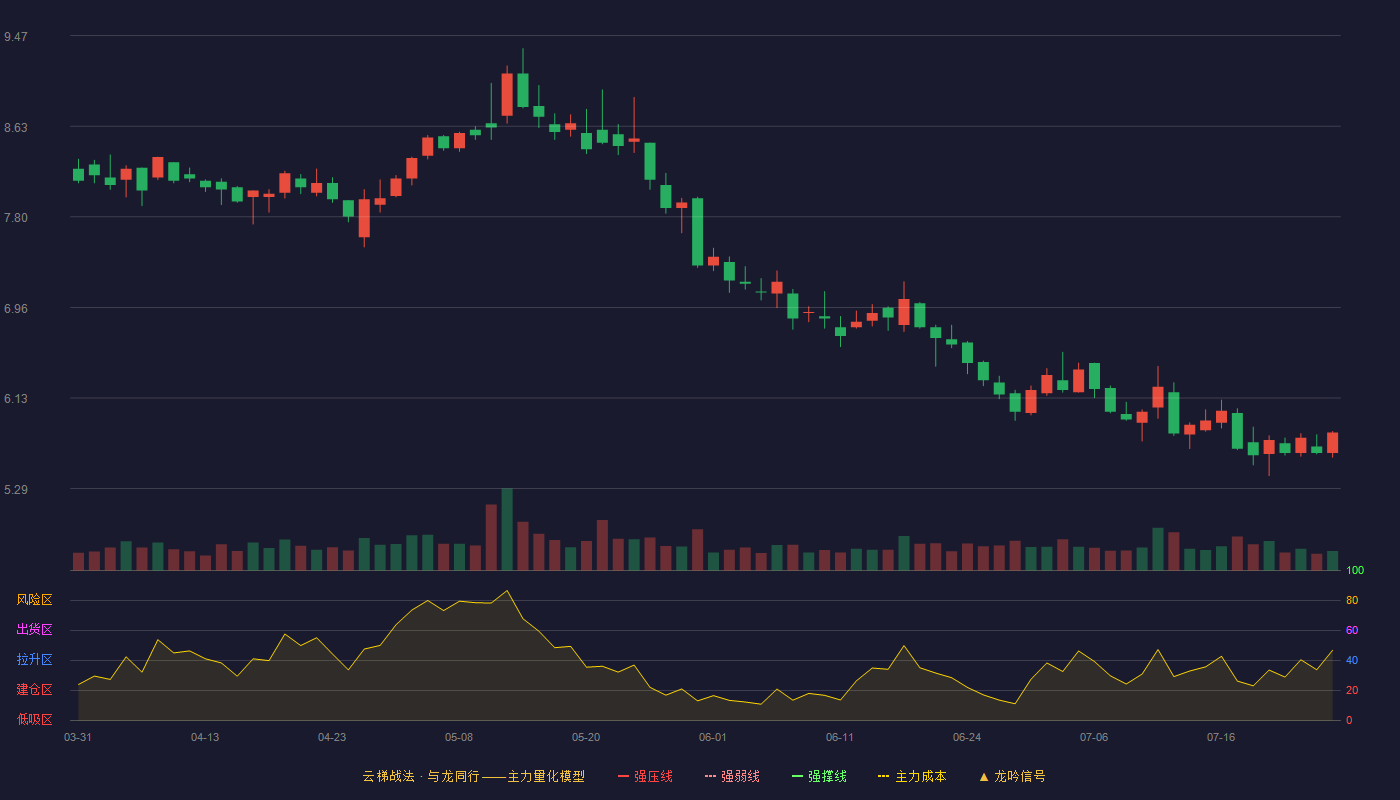1400x800 pixels.
Task: Select the last red candlestick on the right
Action: pyautogui.click(x=1332, y=443)
